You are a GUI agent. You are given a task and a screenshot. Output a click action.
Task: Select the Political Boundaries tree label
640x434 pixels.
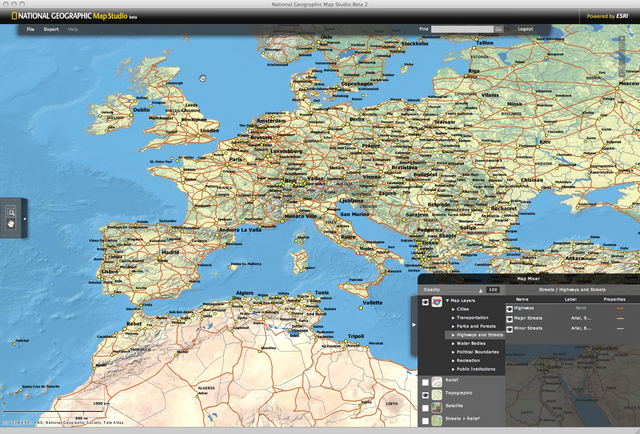pyautogui.click(x=478, y=352)
